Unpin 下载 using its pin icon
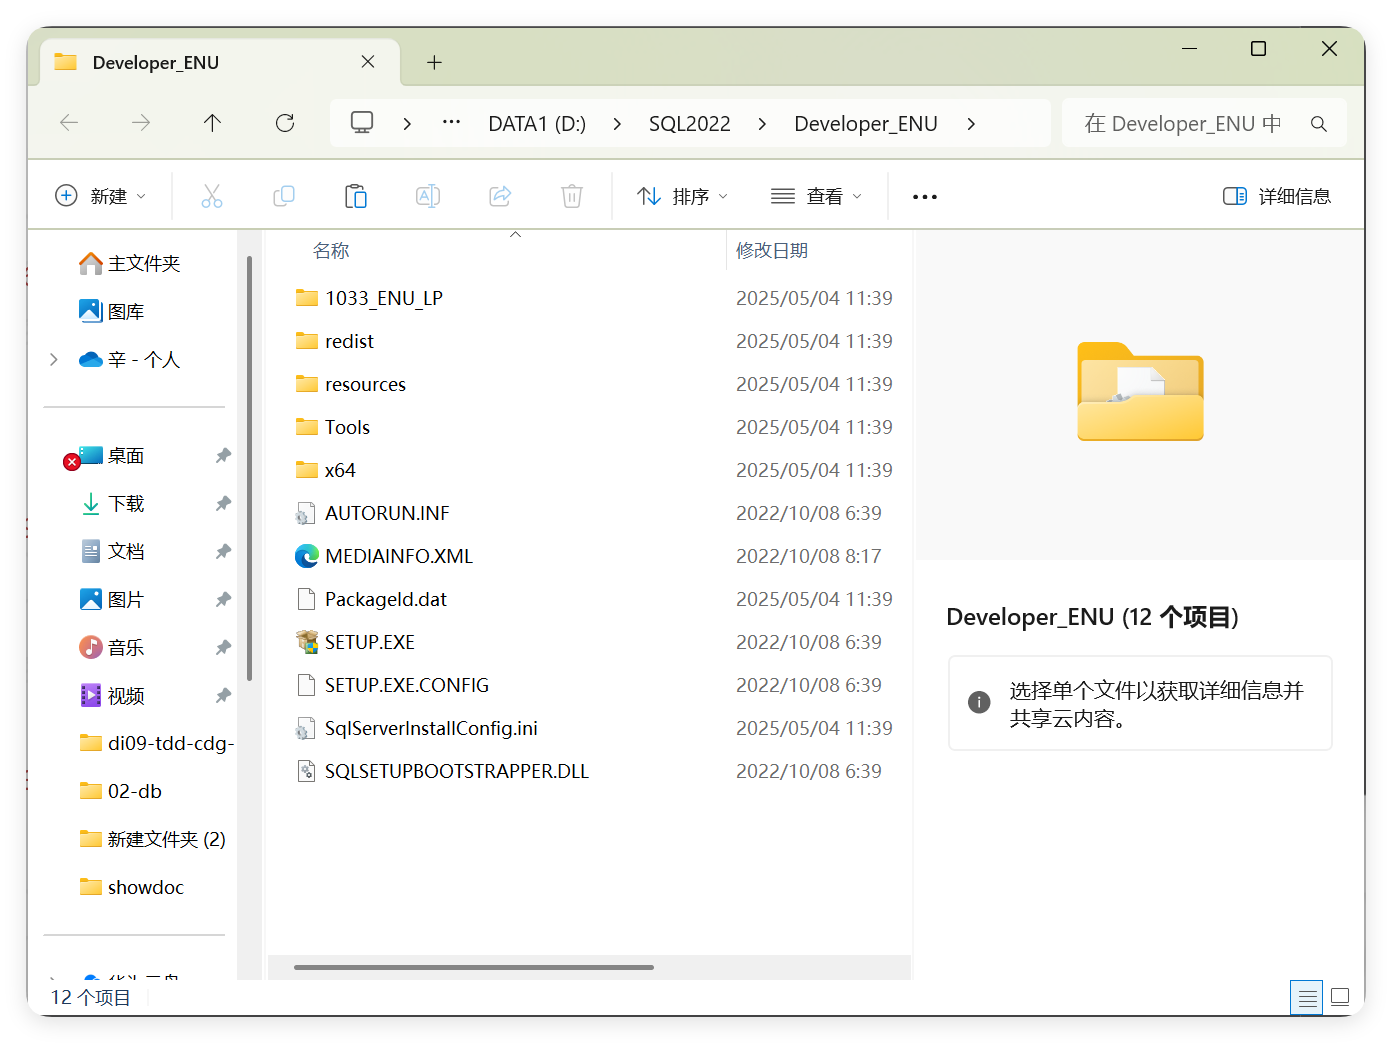The width and height of the screenshot is (1392, 1043). [223, 503]
